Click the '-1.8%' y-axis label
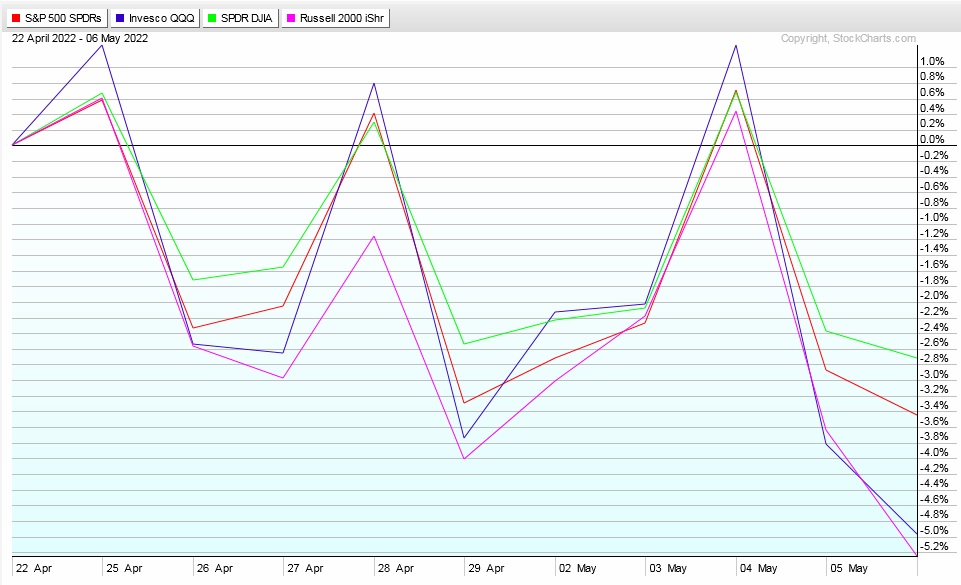The width and height of the screenshot is (961, 585). tap(934, 281)
